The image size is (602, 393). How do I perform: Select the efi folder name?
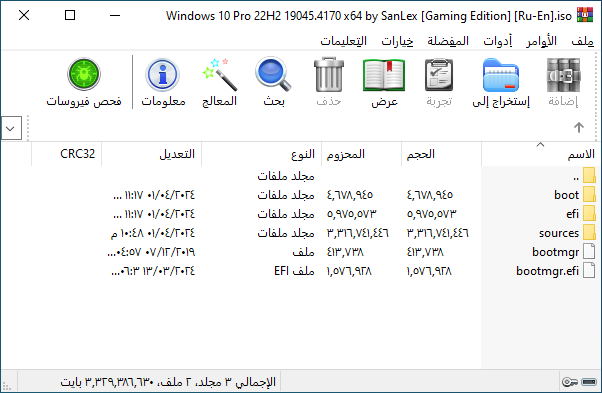click(x=572, y=214)
